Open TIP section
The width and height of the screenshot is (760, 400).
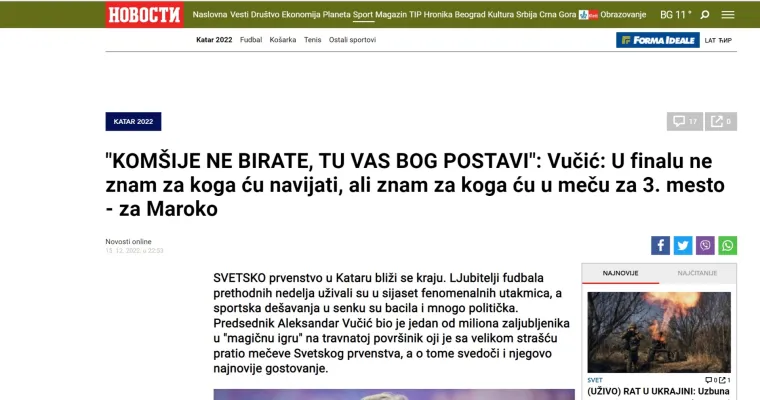(x=415, y=15)
